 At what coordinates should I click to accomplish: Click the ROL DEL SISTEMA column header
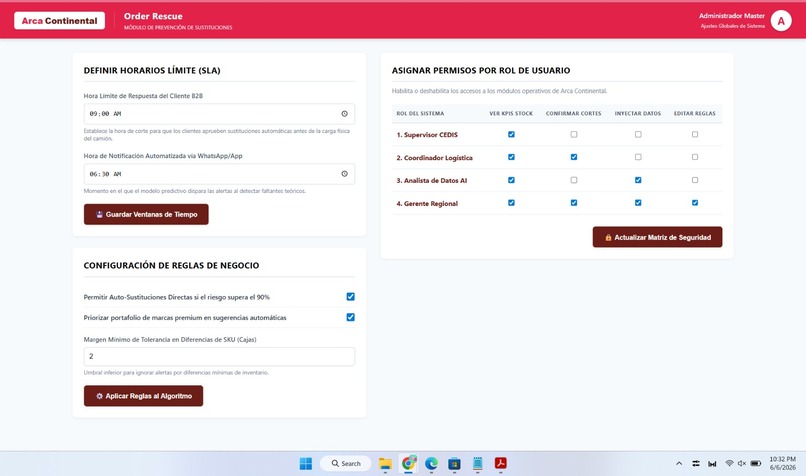420,114
